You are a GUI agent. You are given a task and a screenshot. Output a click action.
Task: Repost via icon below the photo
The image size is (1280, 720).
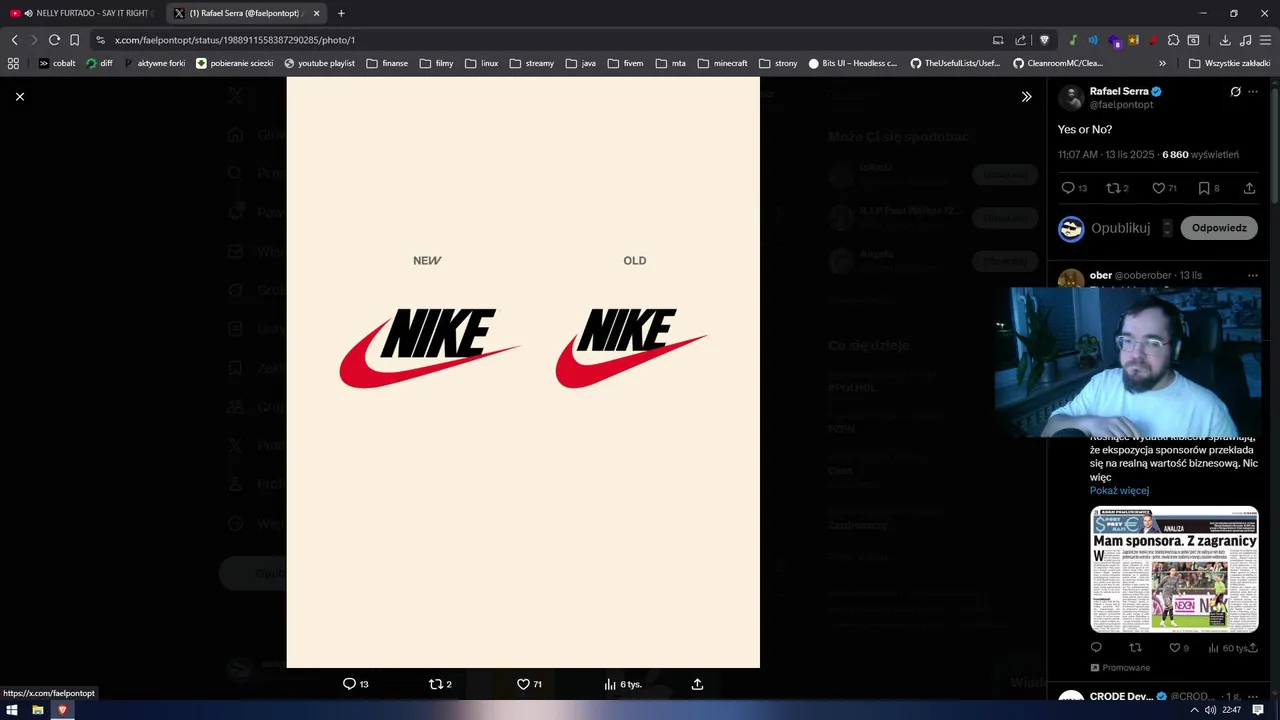[435, 684]
